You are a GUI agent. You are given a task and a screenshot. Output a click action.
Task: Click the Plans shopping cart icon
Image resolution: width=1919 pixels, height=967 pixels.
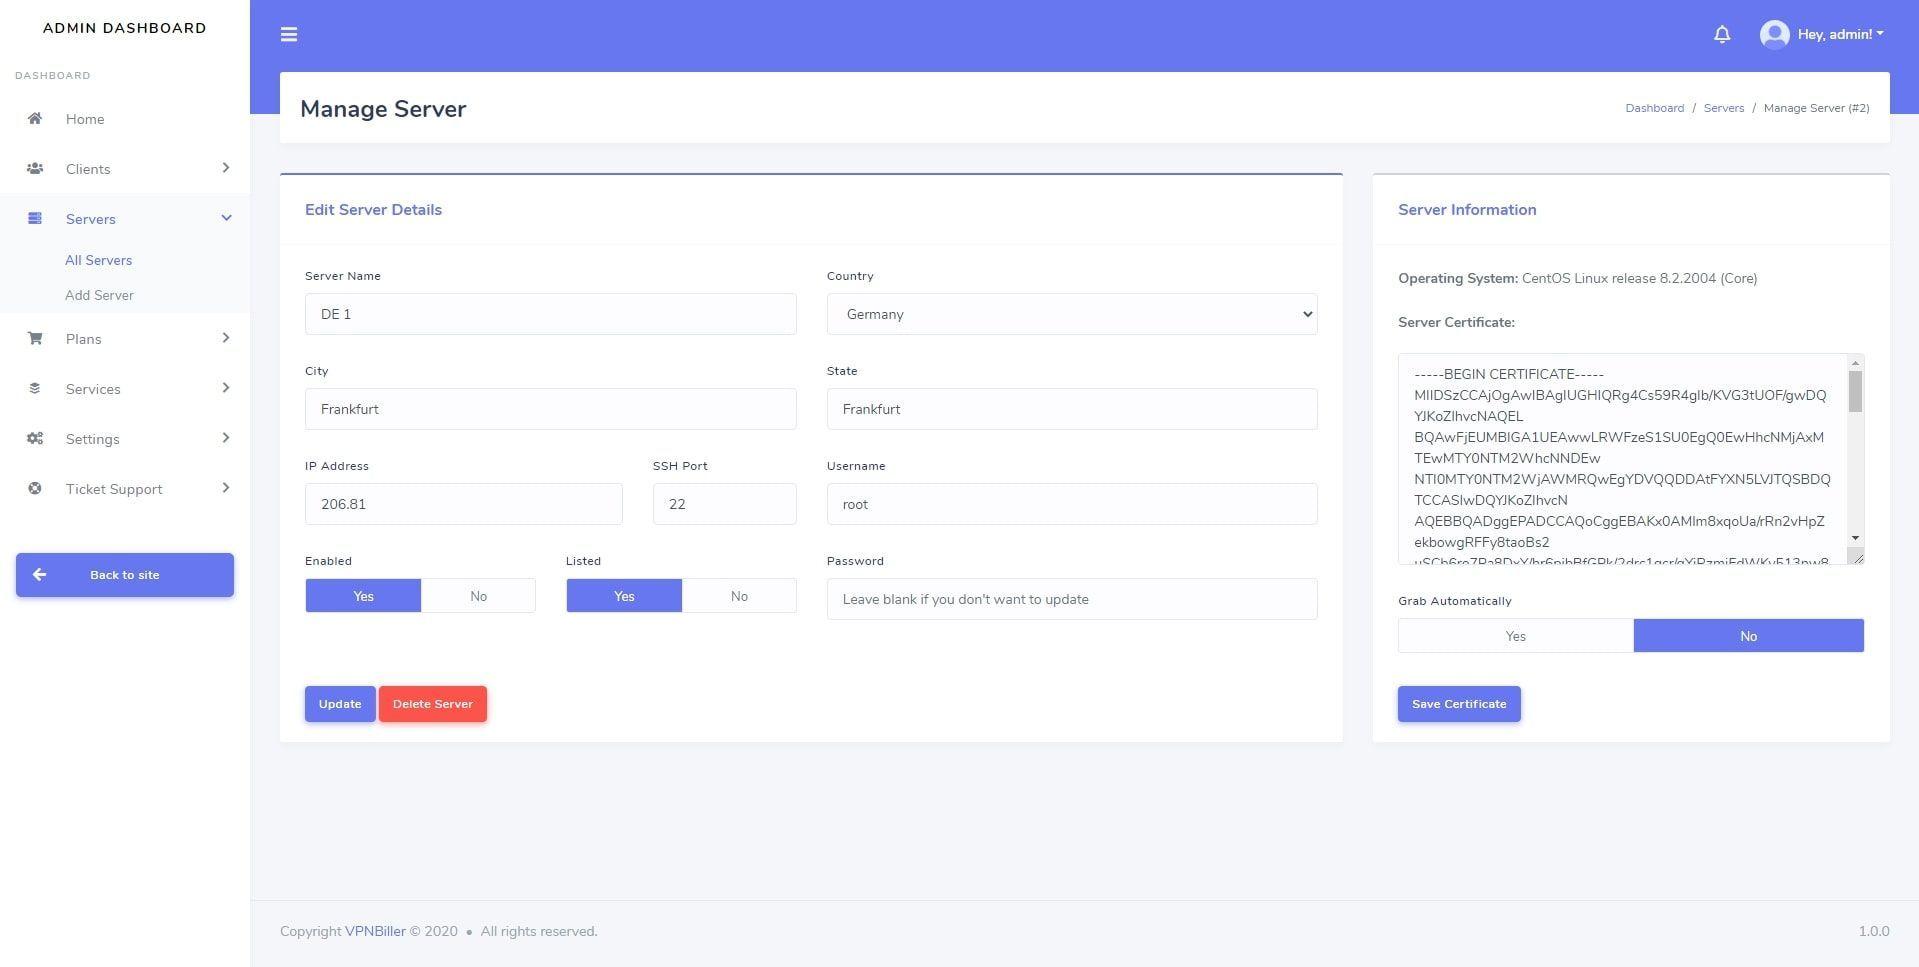(35, 338)
